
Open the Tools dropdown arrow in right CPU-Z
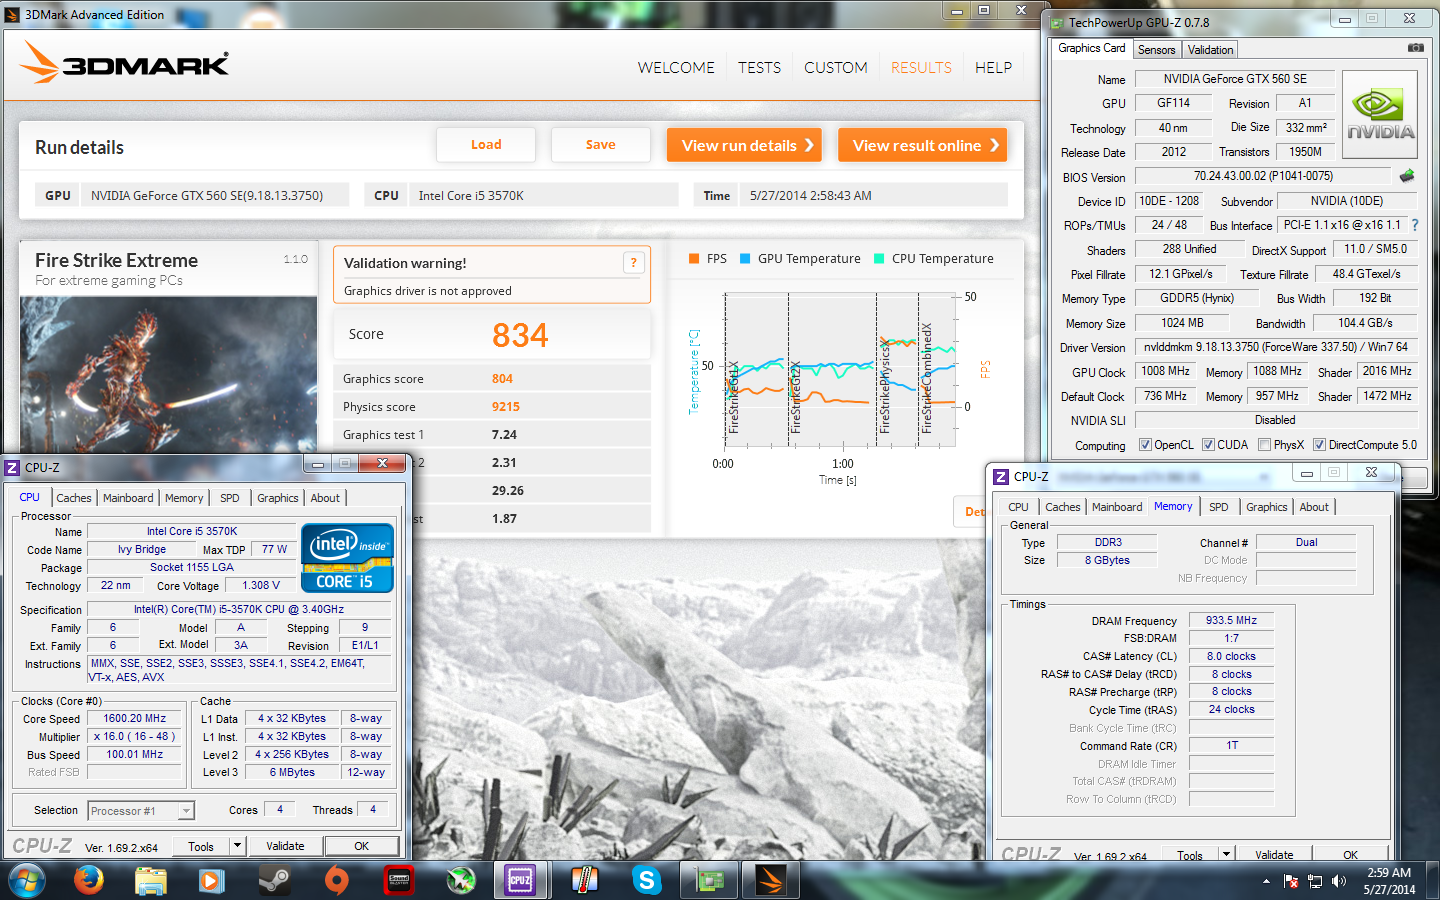point(1226,854)
